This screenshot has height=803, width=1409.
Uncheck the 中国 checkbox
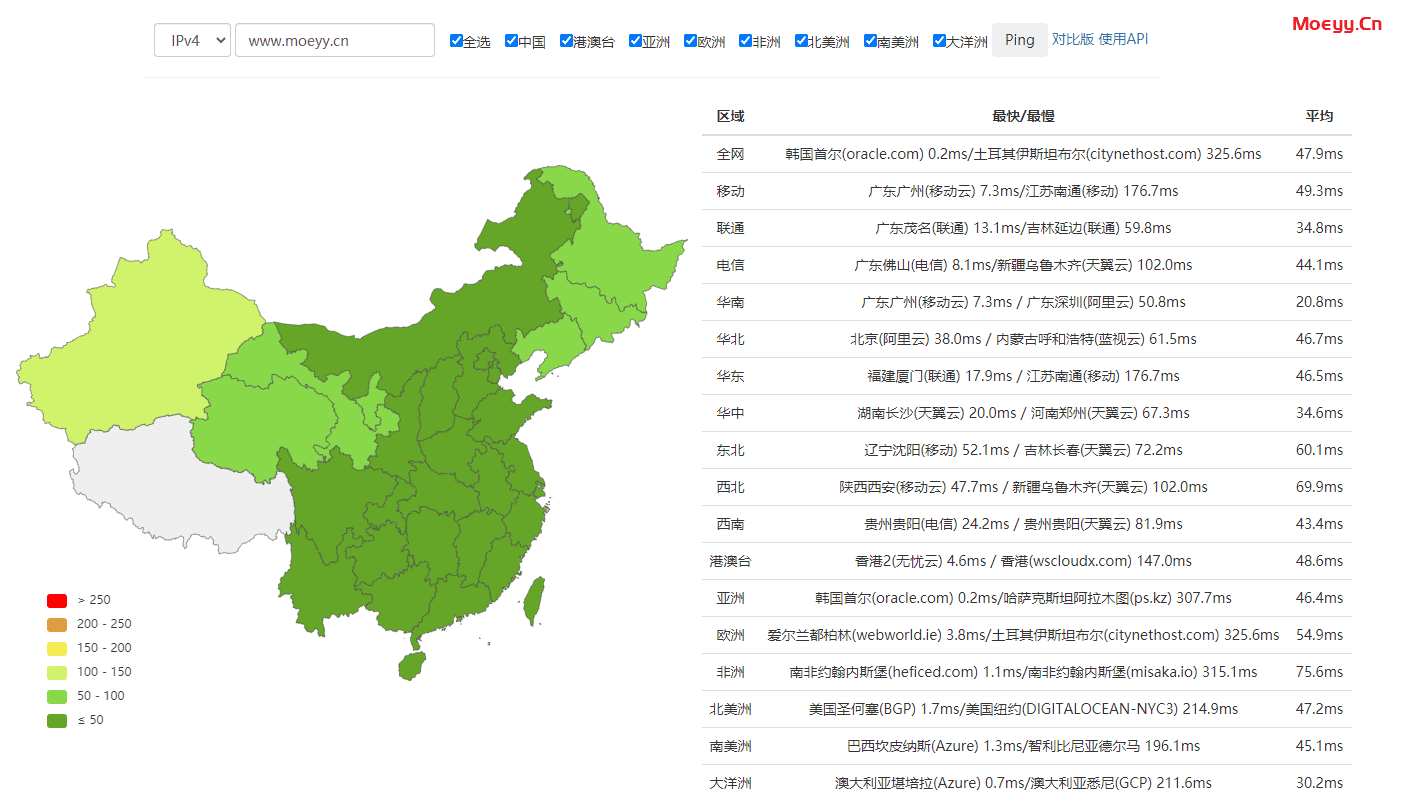click(511, 41)
